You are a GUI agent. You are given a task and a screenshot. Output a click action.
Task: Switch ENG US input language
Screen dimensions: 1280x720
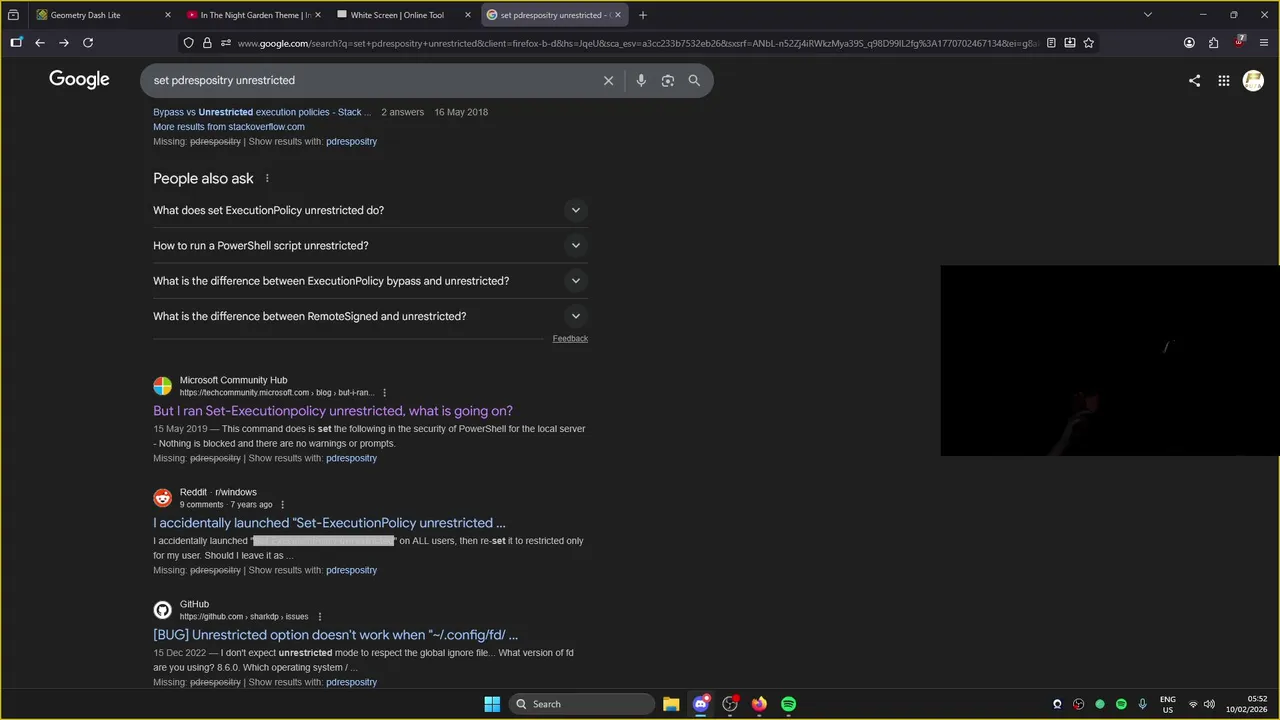(1167, 704)
